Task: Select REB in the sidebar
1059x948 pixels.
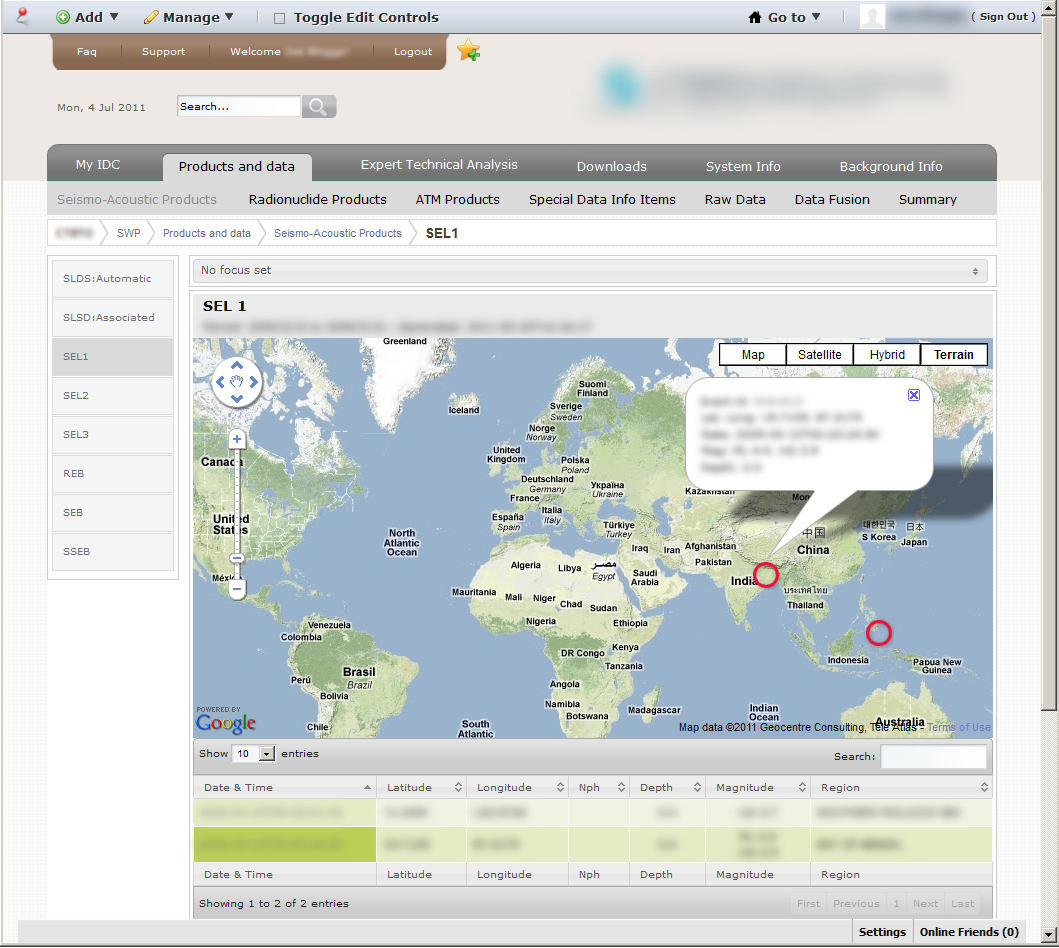Action: [113, 474]
